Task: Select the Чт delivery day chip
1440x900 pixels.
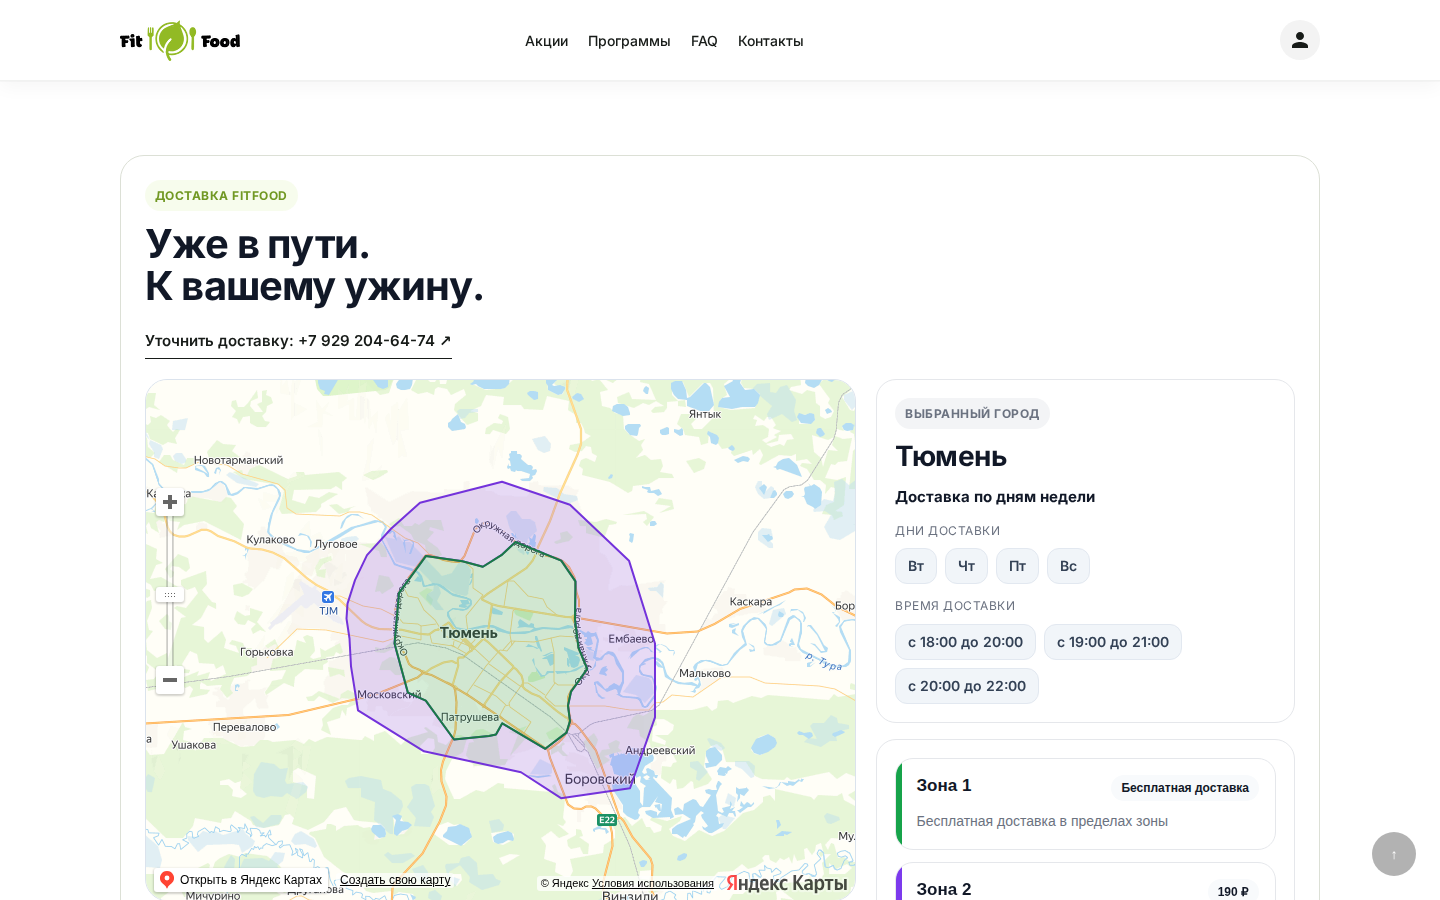Action: point(966,566)
